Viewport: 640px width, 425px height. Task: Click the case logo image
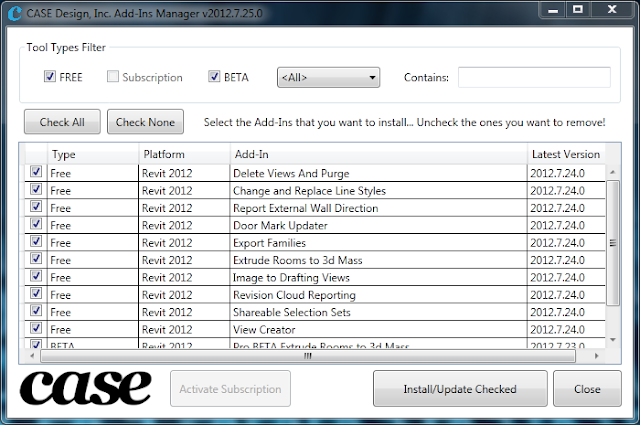point(85,387)
